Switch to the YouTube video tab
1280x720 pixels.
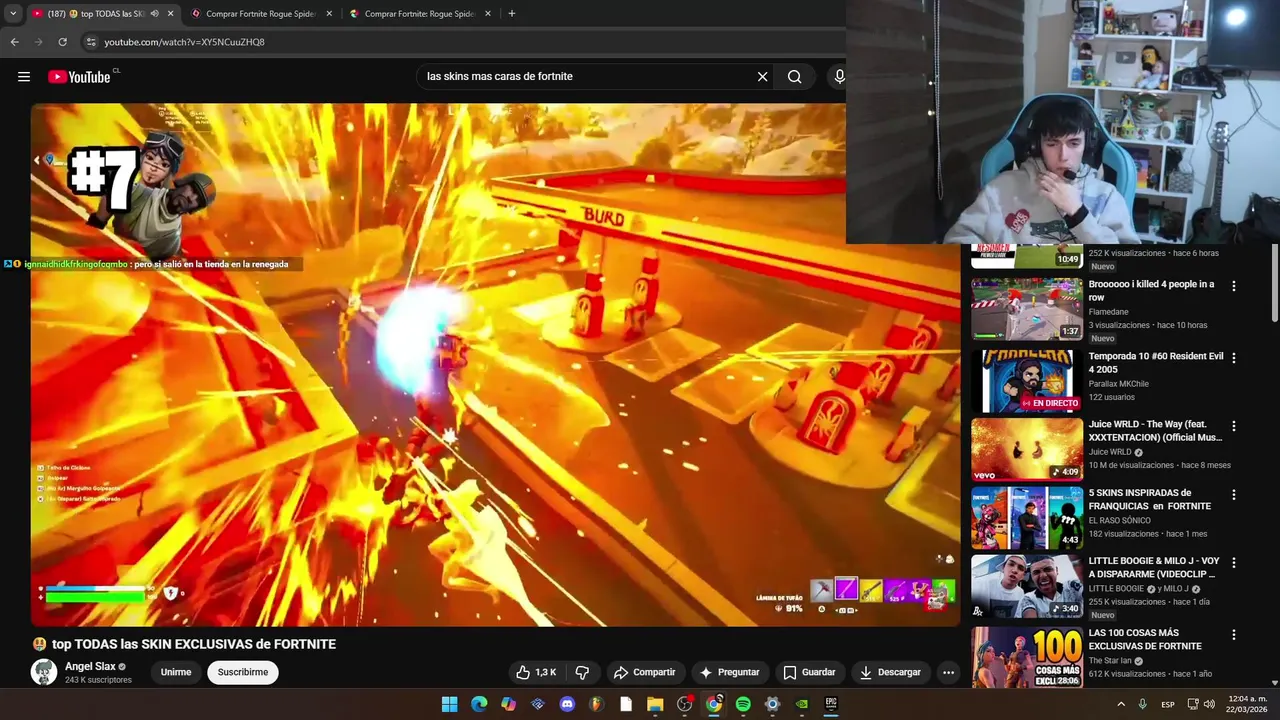click(x=102, y=14)
